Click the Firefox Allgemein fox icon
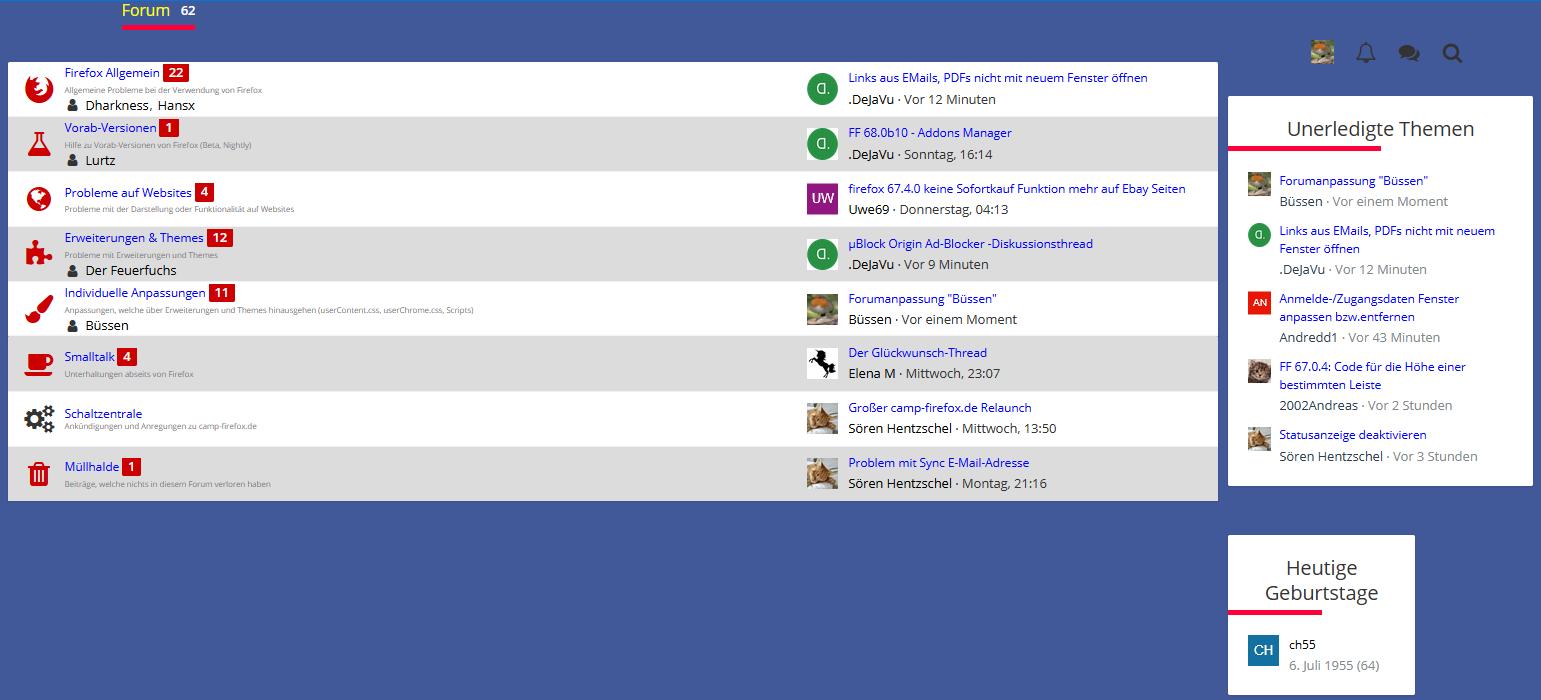Screen dimensions: 1541x700 pyautogui.click(x=39, y=89)
